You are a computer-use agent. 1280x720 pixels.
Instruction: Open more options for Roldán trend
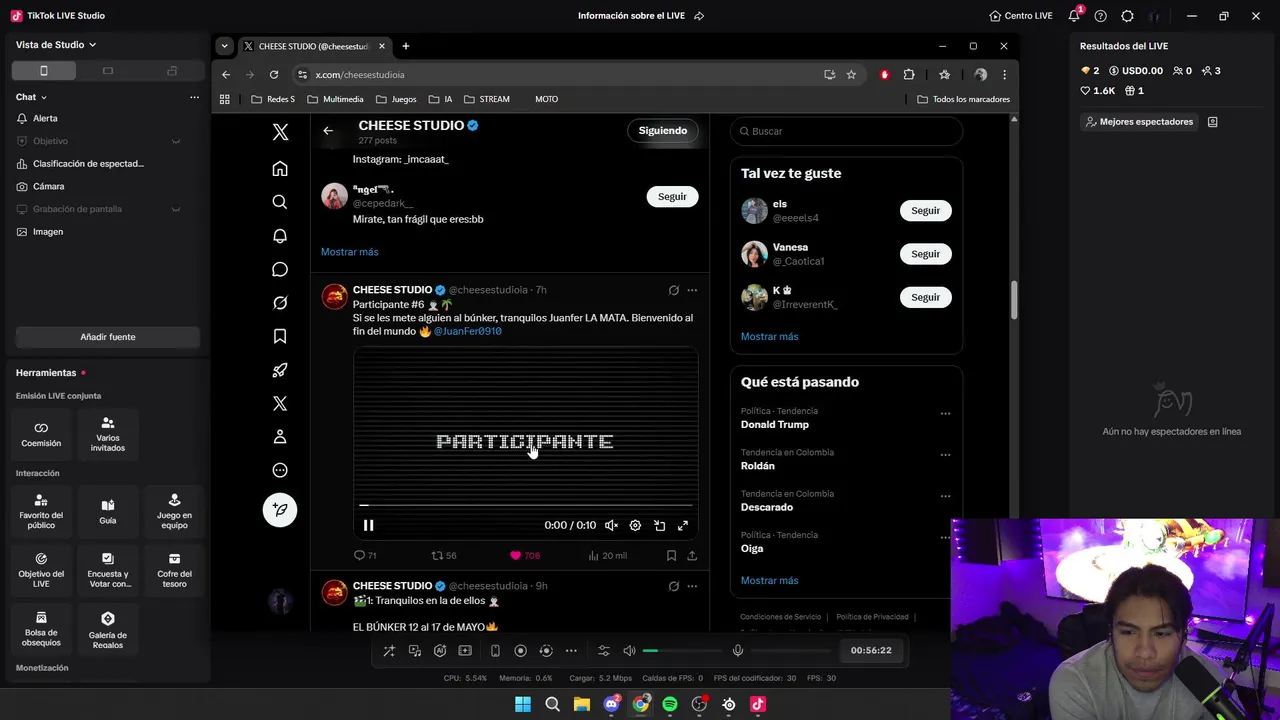pyautogui.click(x=945, y=455)
